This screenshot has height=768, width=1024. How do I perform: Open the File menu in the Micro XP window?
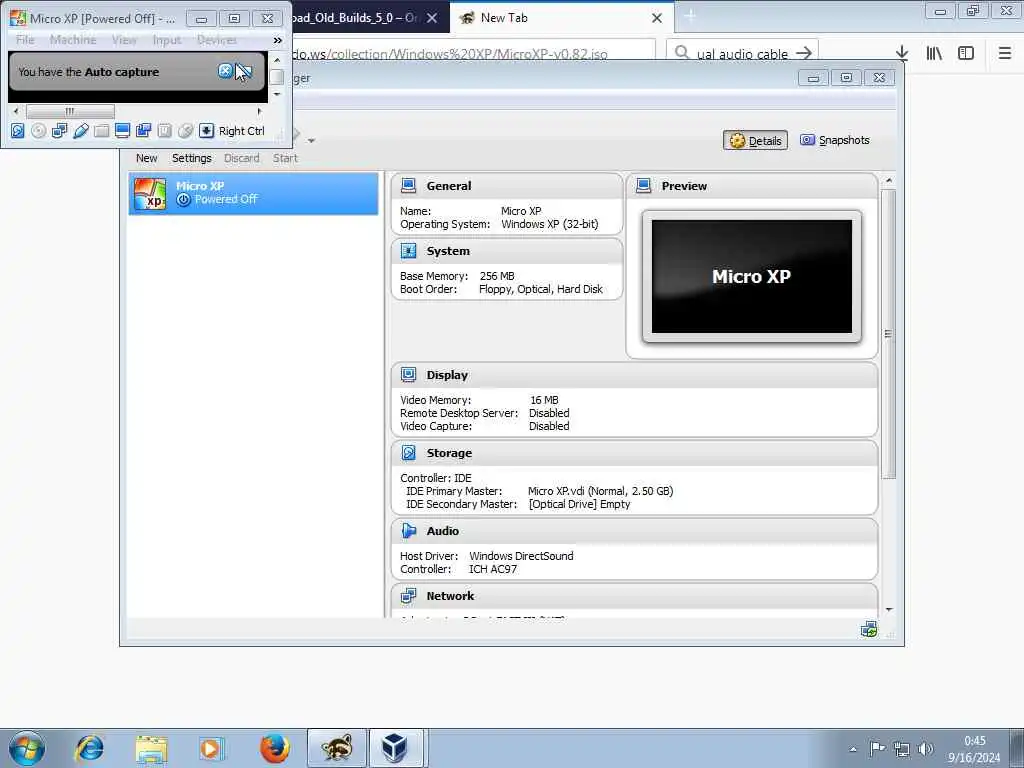click(25, 40)
